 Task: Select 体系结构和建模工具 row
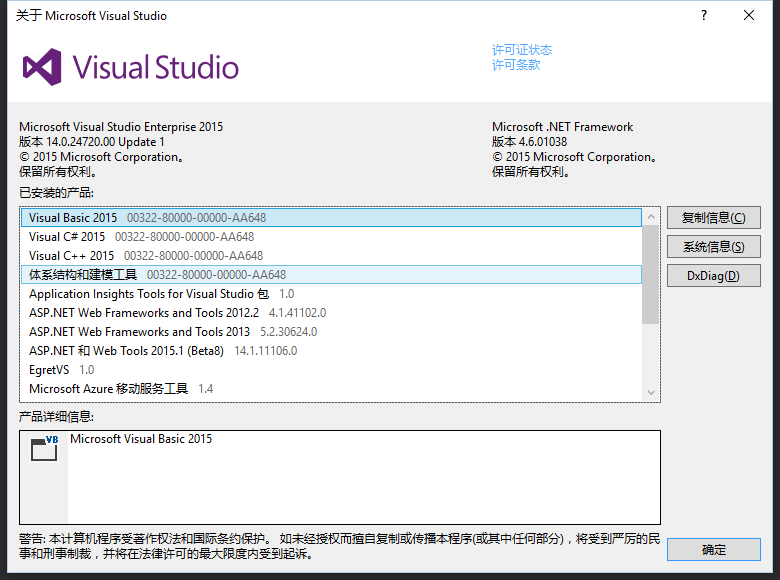point(331,275)
